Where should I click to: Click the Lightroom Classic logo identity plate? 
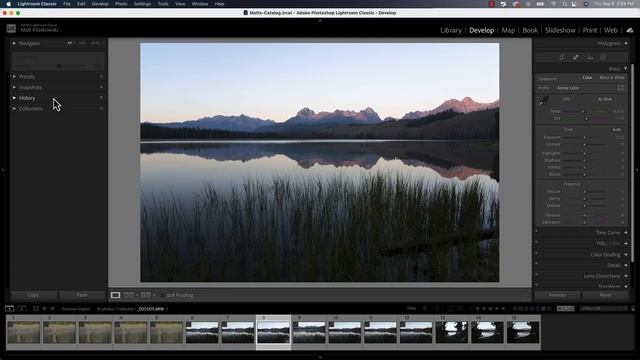[x=11, y=28]
